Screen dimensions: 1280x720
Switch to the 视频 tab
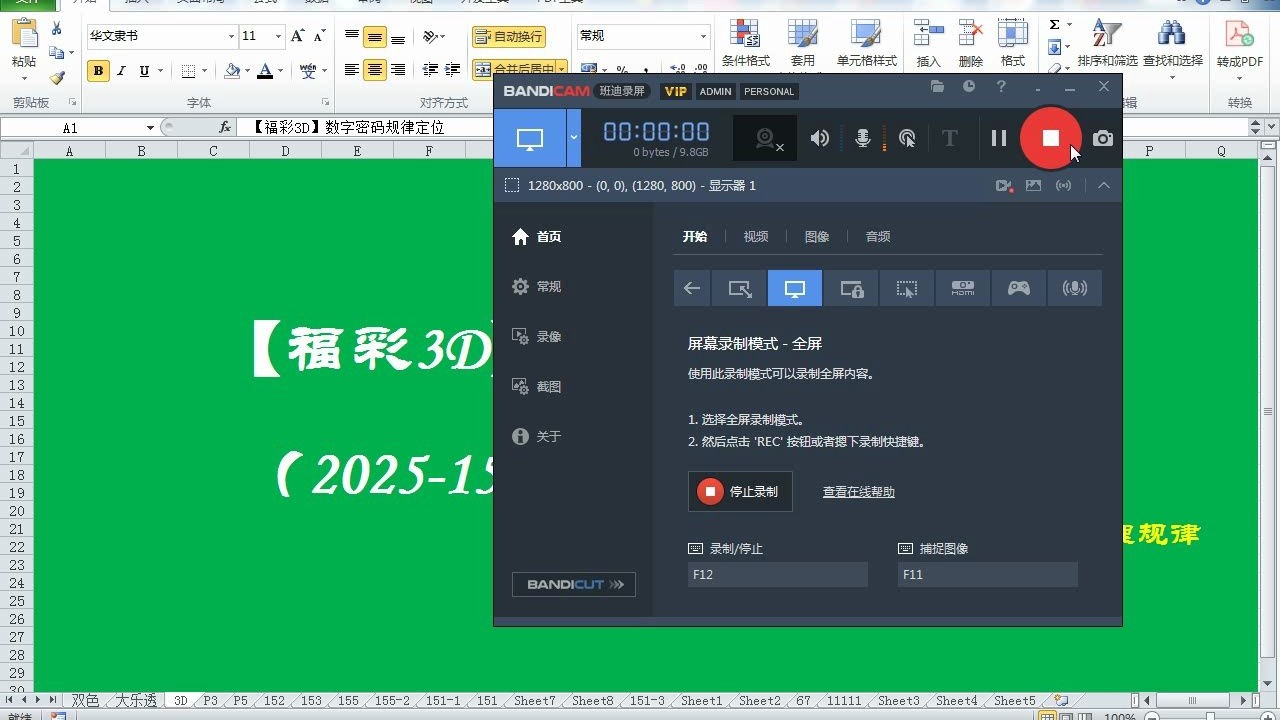[756, 237]
